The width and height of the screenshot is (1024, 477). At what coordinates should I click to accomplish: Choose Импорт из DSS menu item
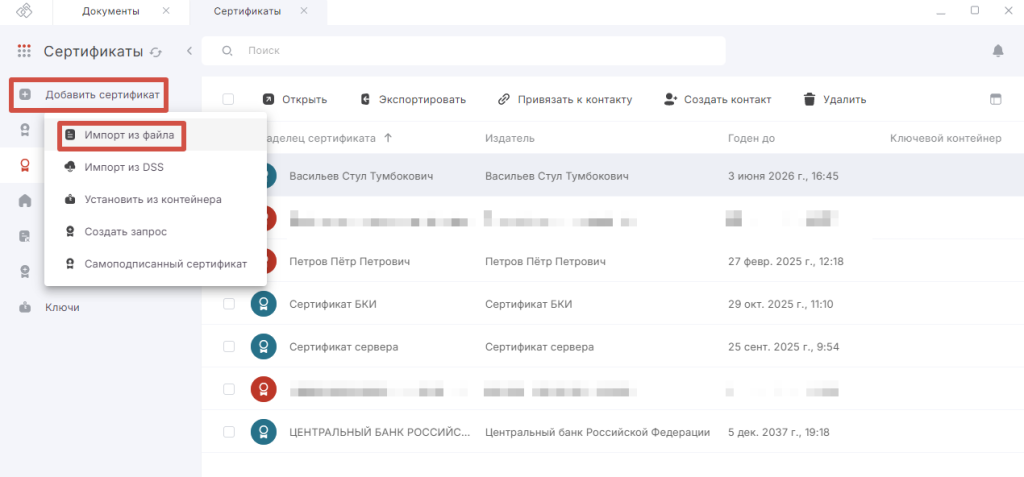click(155, 167)
